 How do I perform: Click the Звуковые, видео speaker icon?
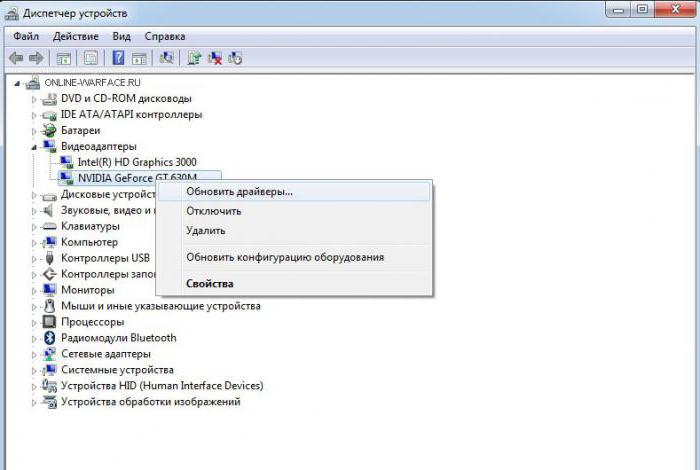(x=48, y=210)
